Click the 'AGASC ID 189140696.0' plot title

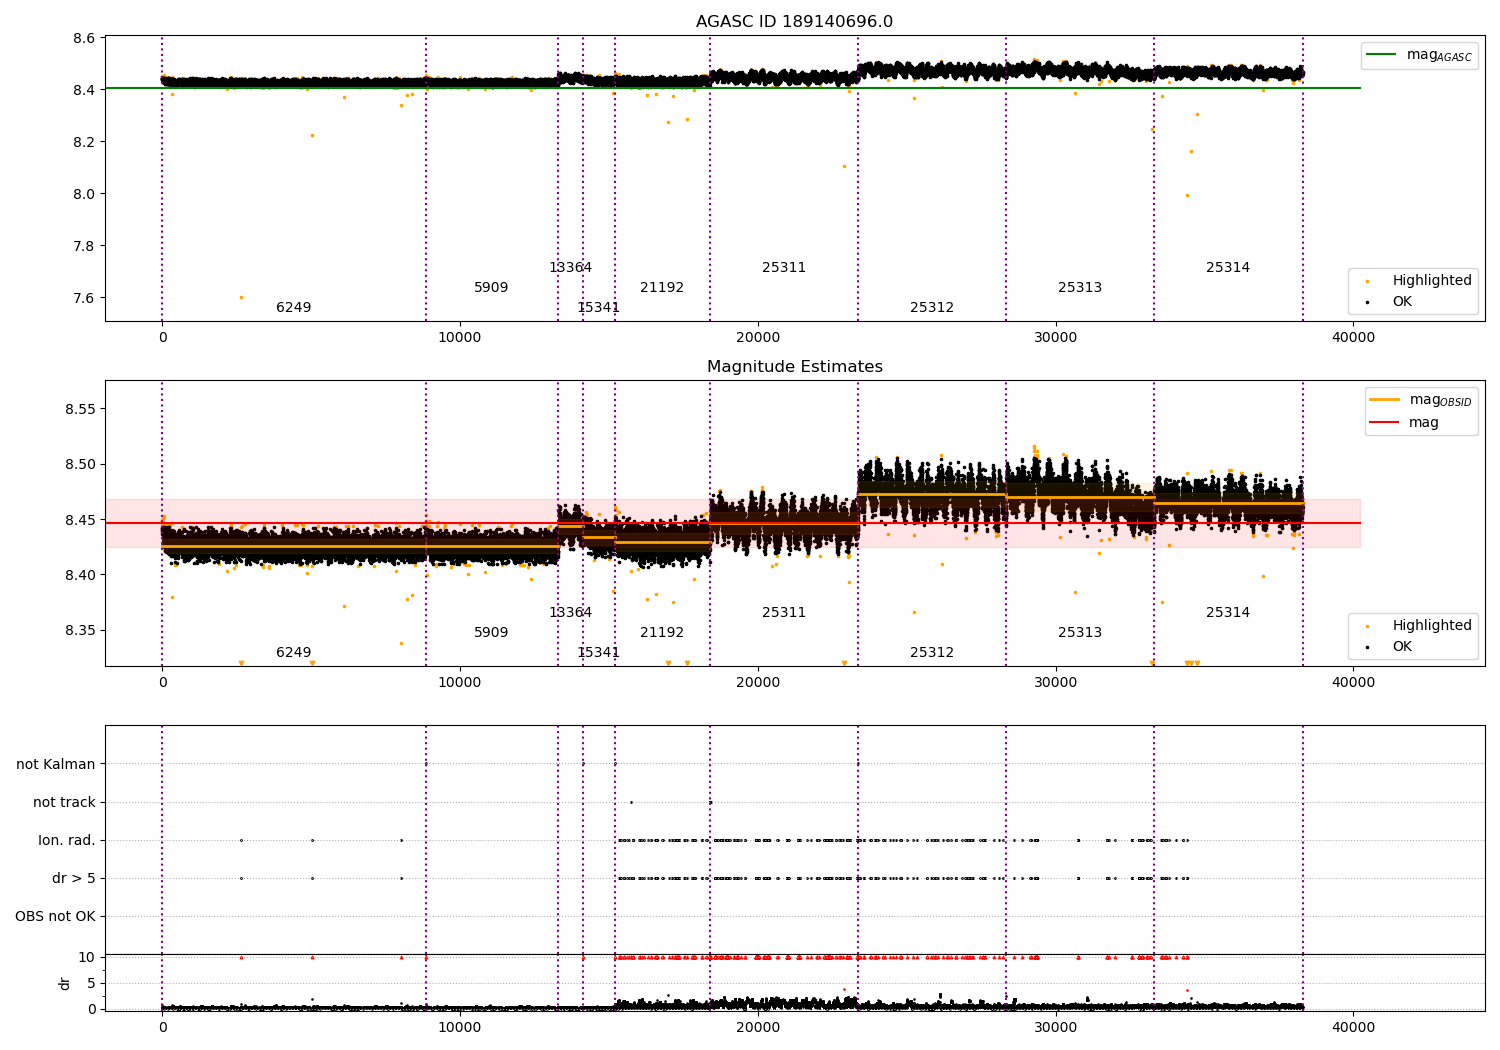[794, 22]
